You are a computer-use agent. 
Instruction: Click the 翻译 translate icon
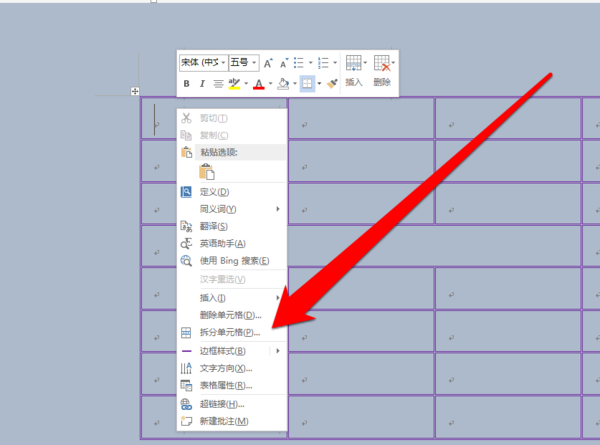pos(186,226)
